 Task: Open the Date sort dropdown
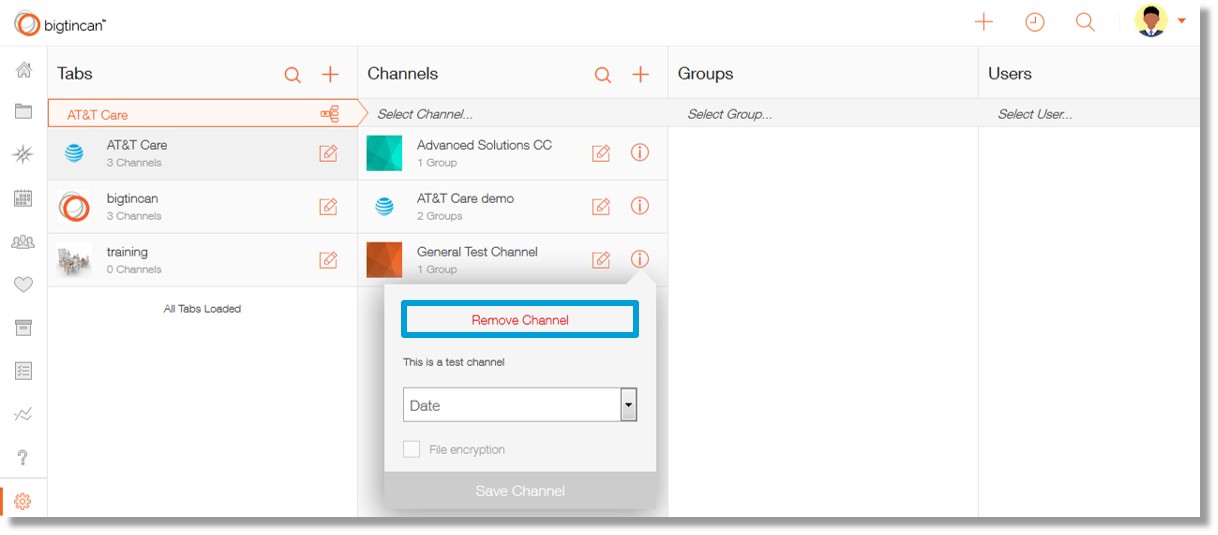(x=520, y=405)
